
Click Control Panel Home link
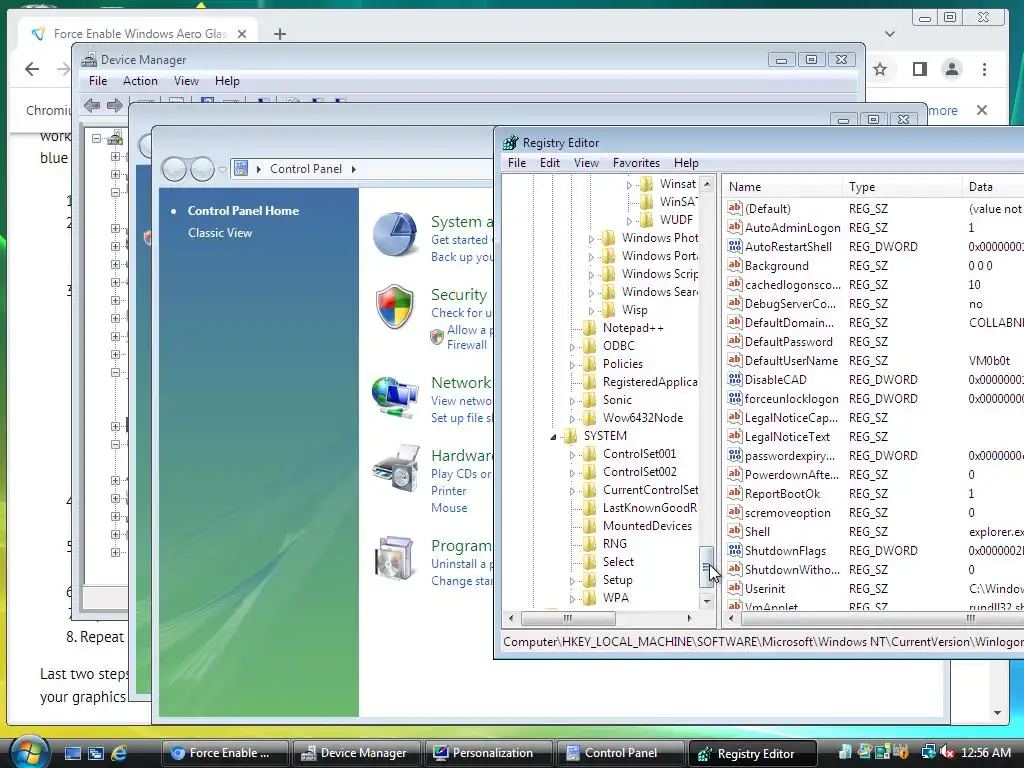[x=243, y=210]
